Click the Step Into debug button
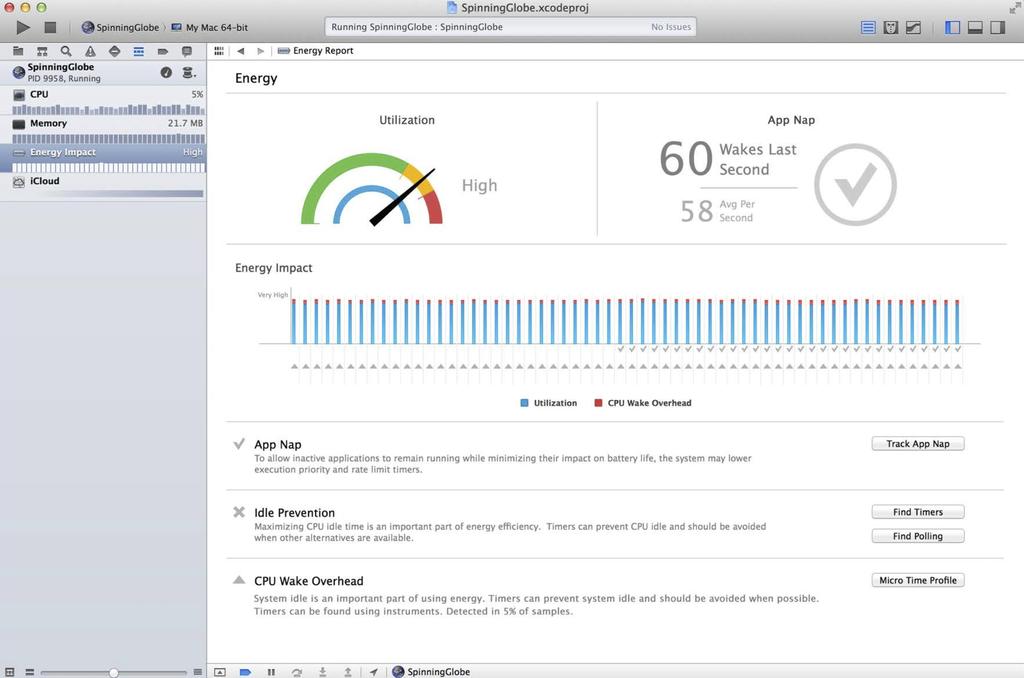Screen dimensions: 1024x678 323,672
